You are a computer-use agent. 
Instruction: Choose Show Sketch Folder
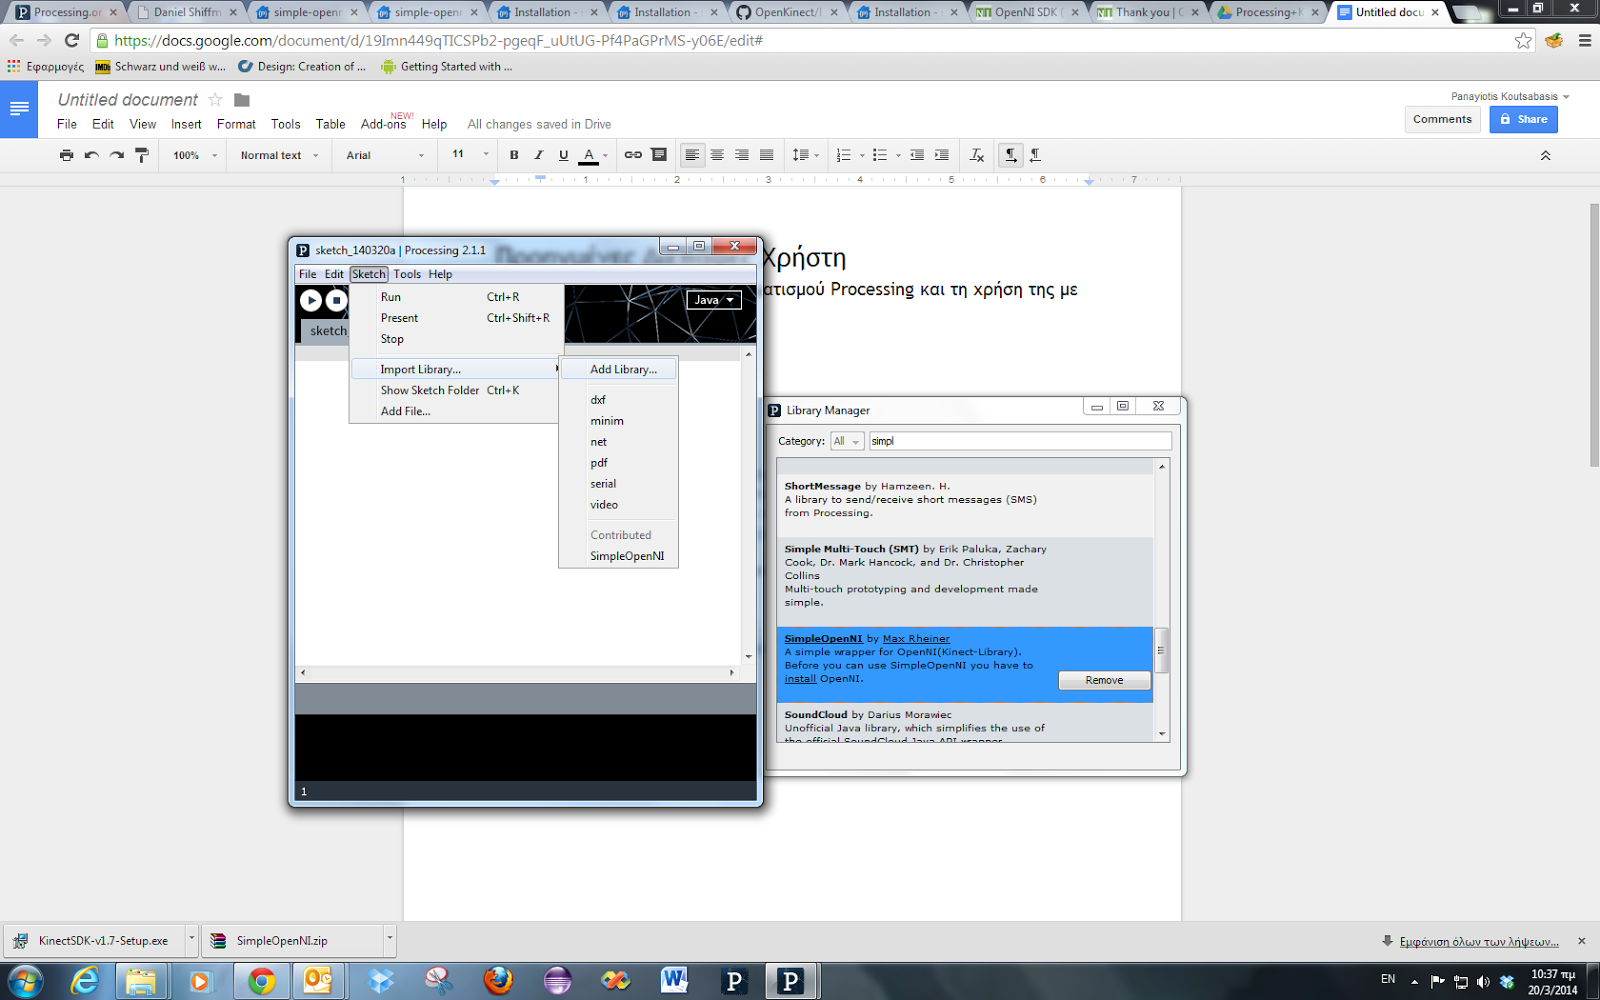[x=456, y=390]
